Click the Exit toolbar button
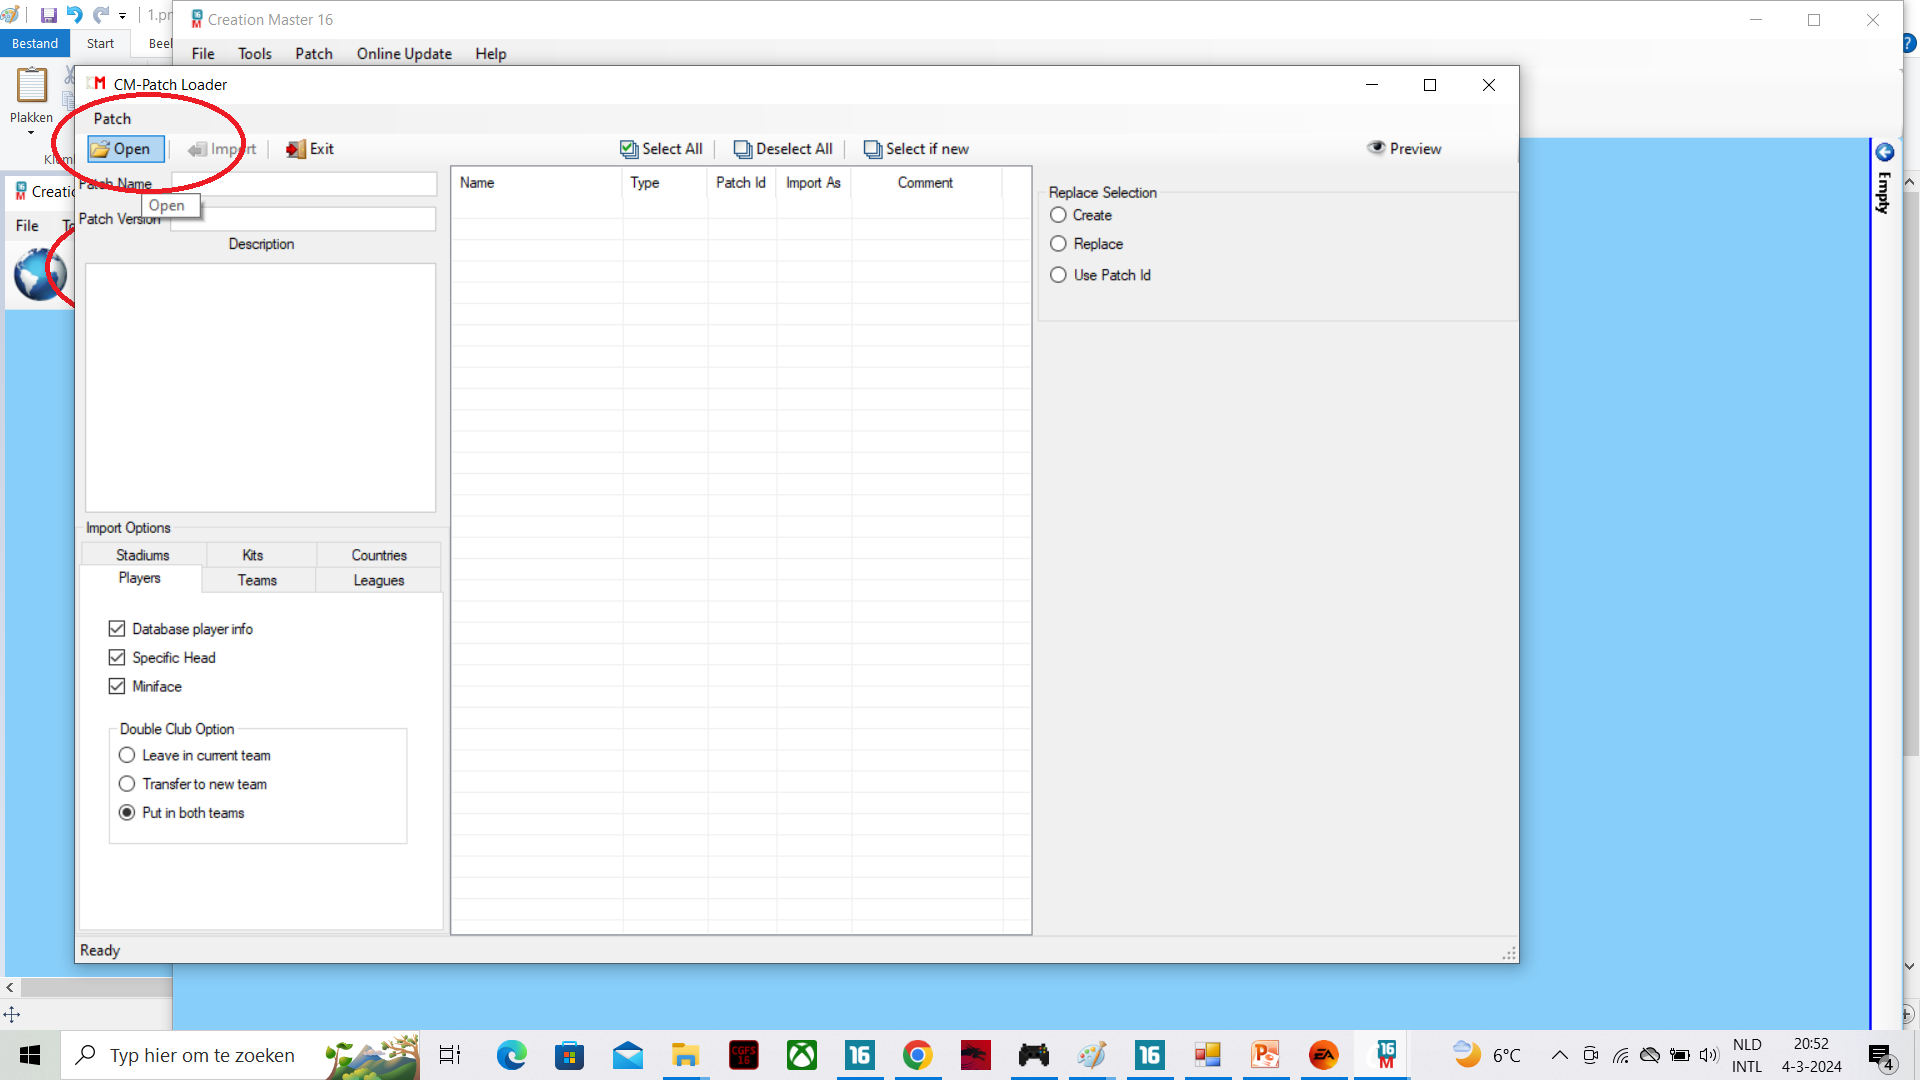 [310, 149]
